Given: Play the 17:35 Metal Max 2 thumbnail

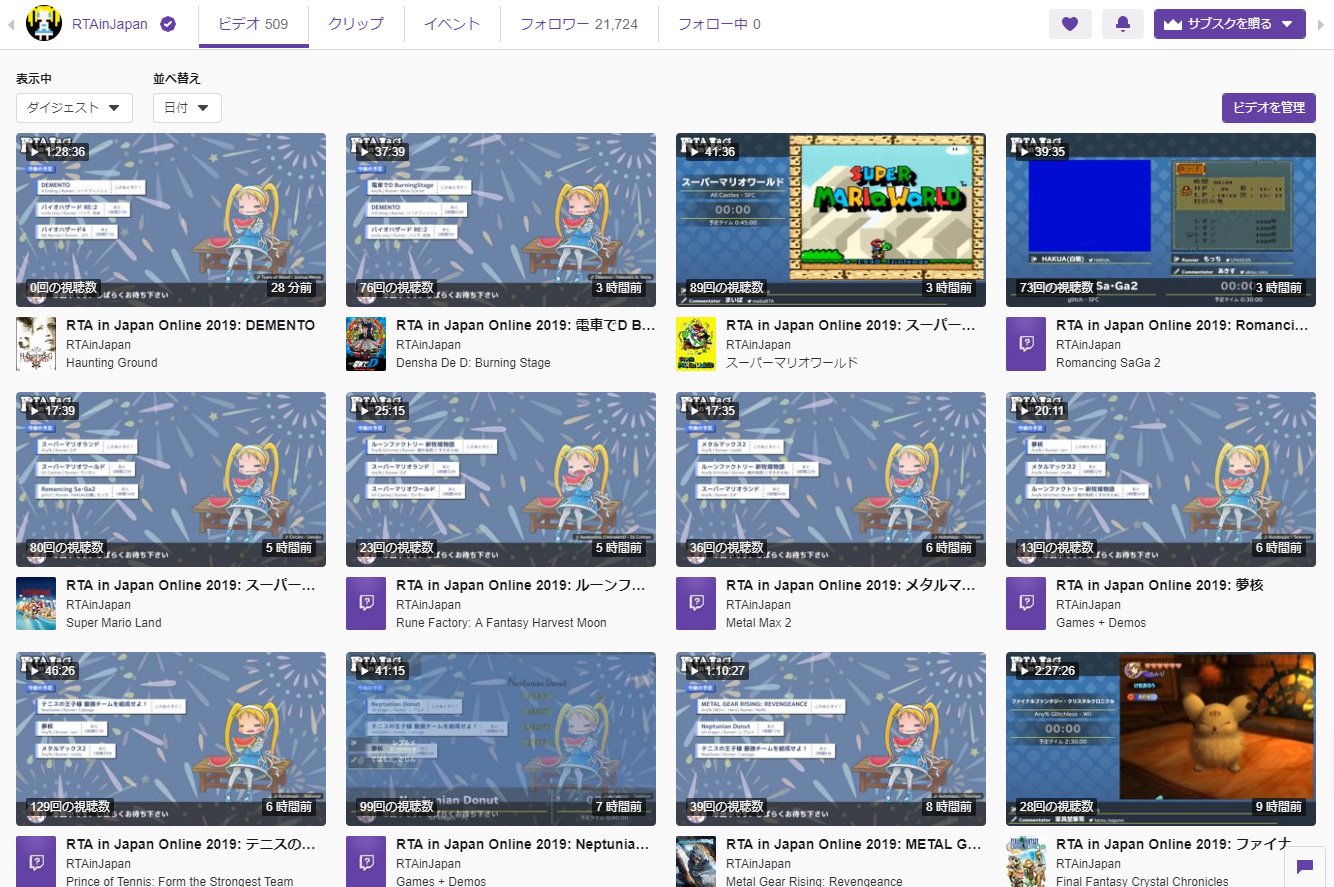Looking at the screenshot, I should point(831,479).
